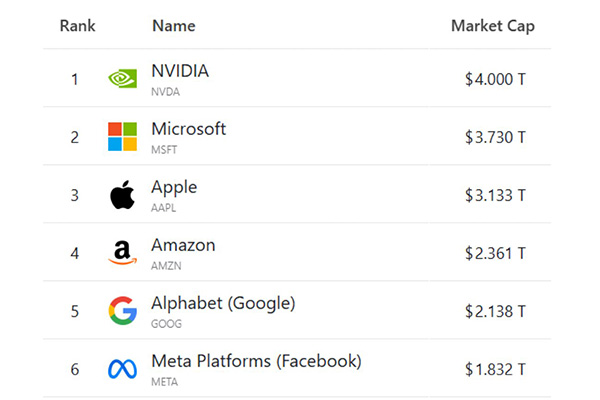Select Meta's $1.832 T market cap
This screenshot has width=600, height=400.
[x=495, y=369]
